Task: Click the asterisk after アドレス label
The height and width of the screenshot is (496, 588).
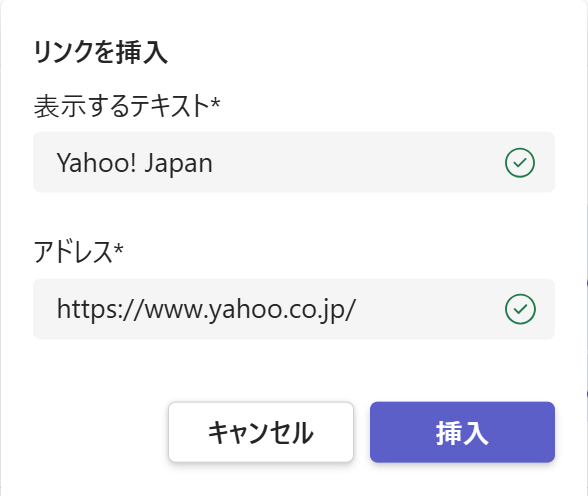Action: point(118,248)
